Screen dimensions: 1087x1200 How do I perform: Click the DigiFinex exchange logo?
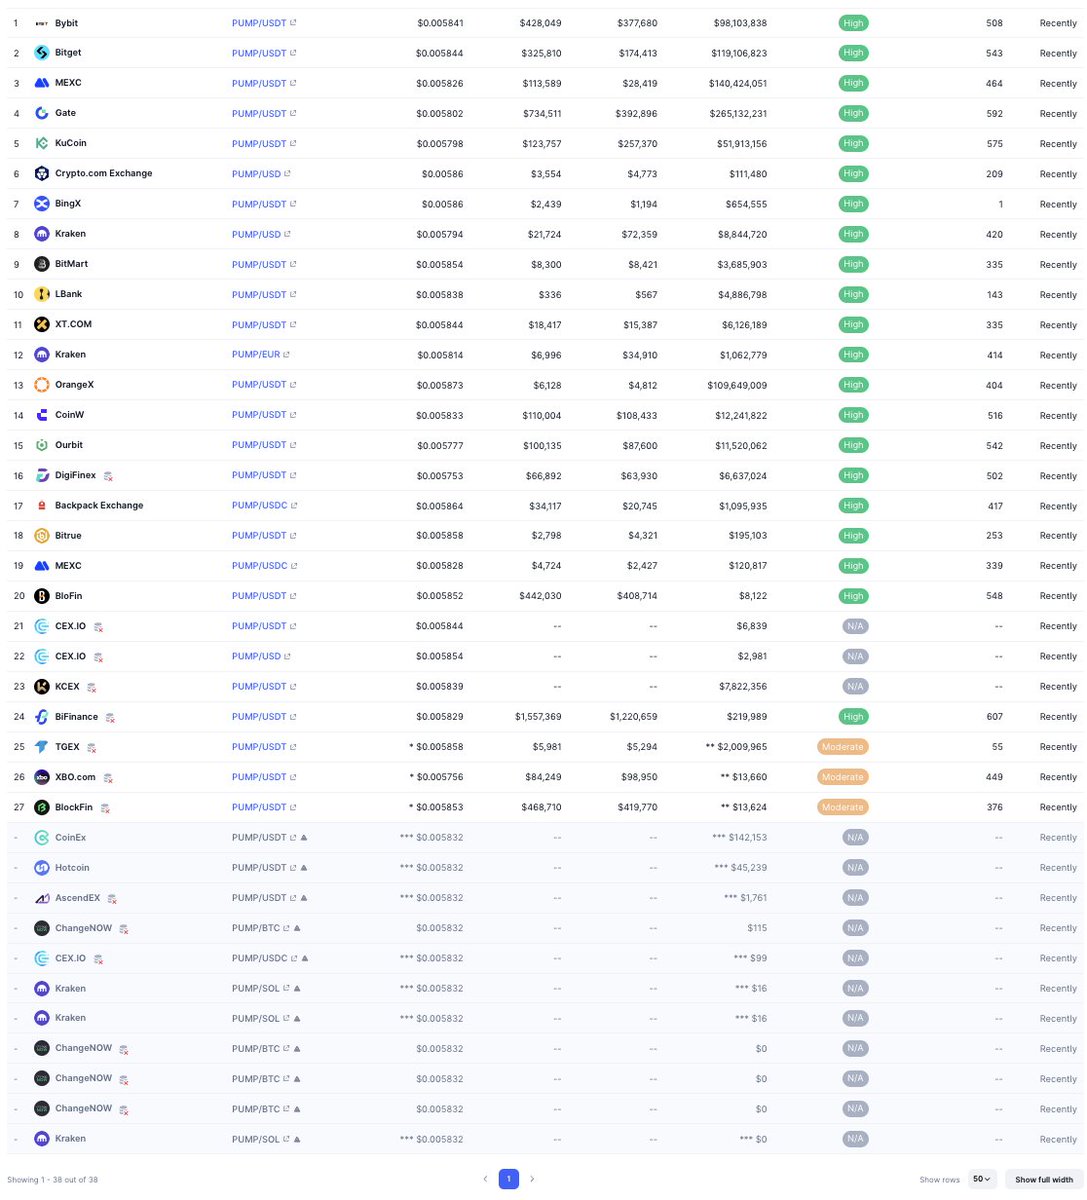coord(42,475)
